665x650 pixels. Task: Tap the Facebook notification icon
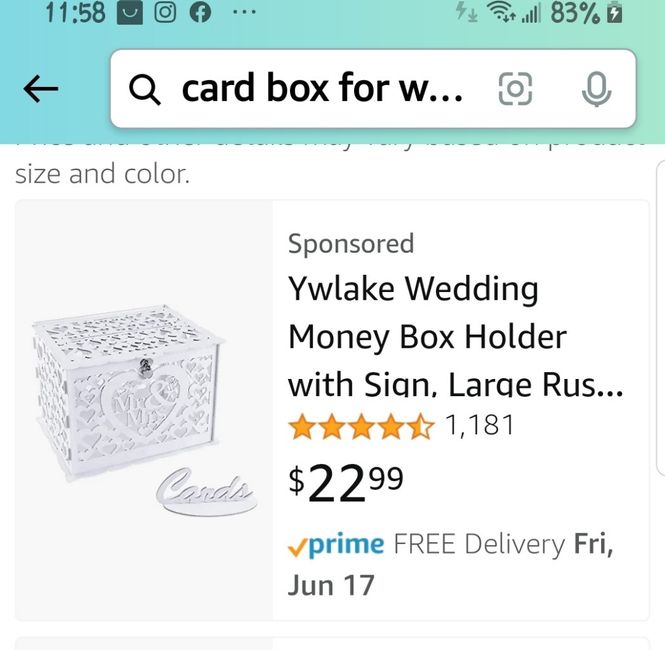[x=200, y=14]
